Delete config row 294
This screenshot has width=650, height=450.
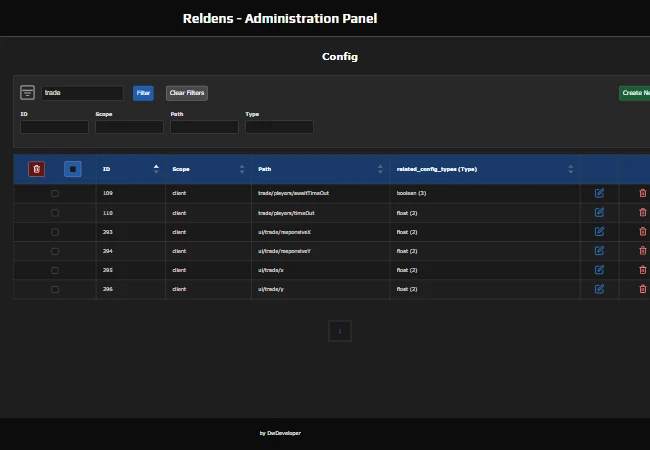[x=643, y=251]
